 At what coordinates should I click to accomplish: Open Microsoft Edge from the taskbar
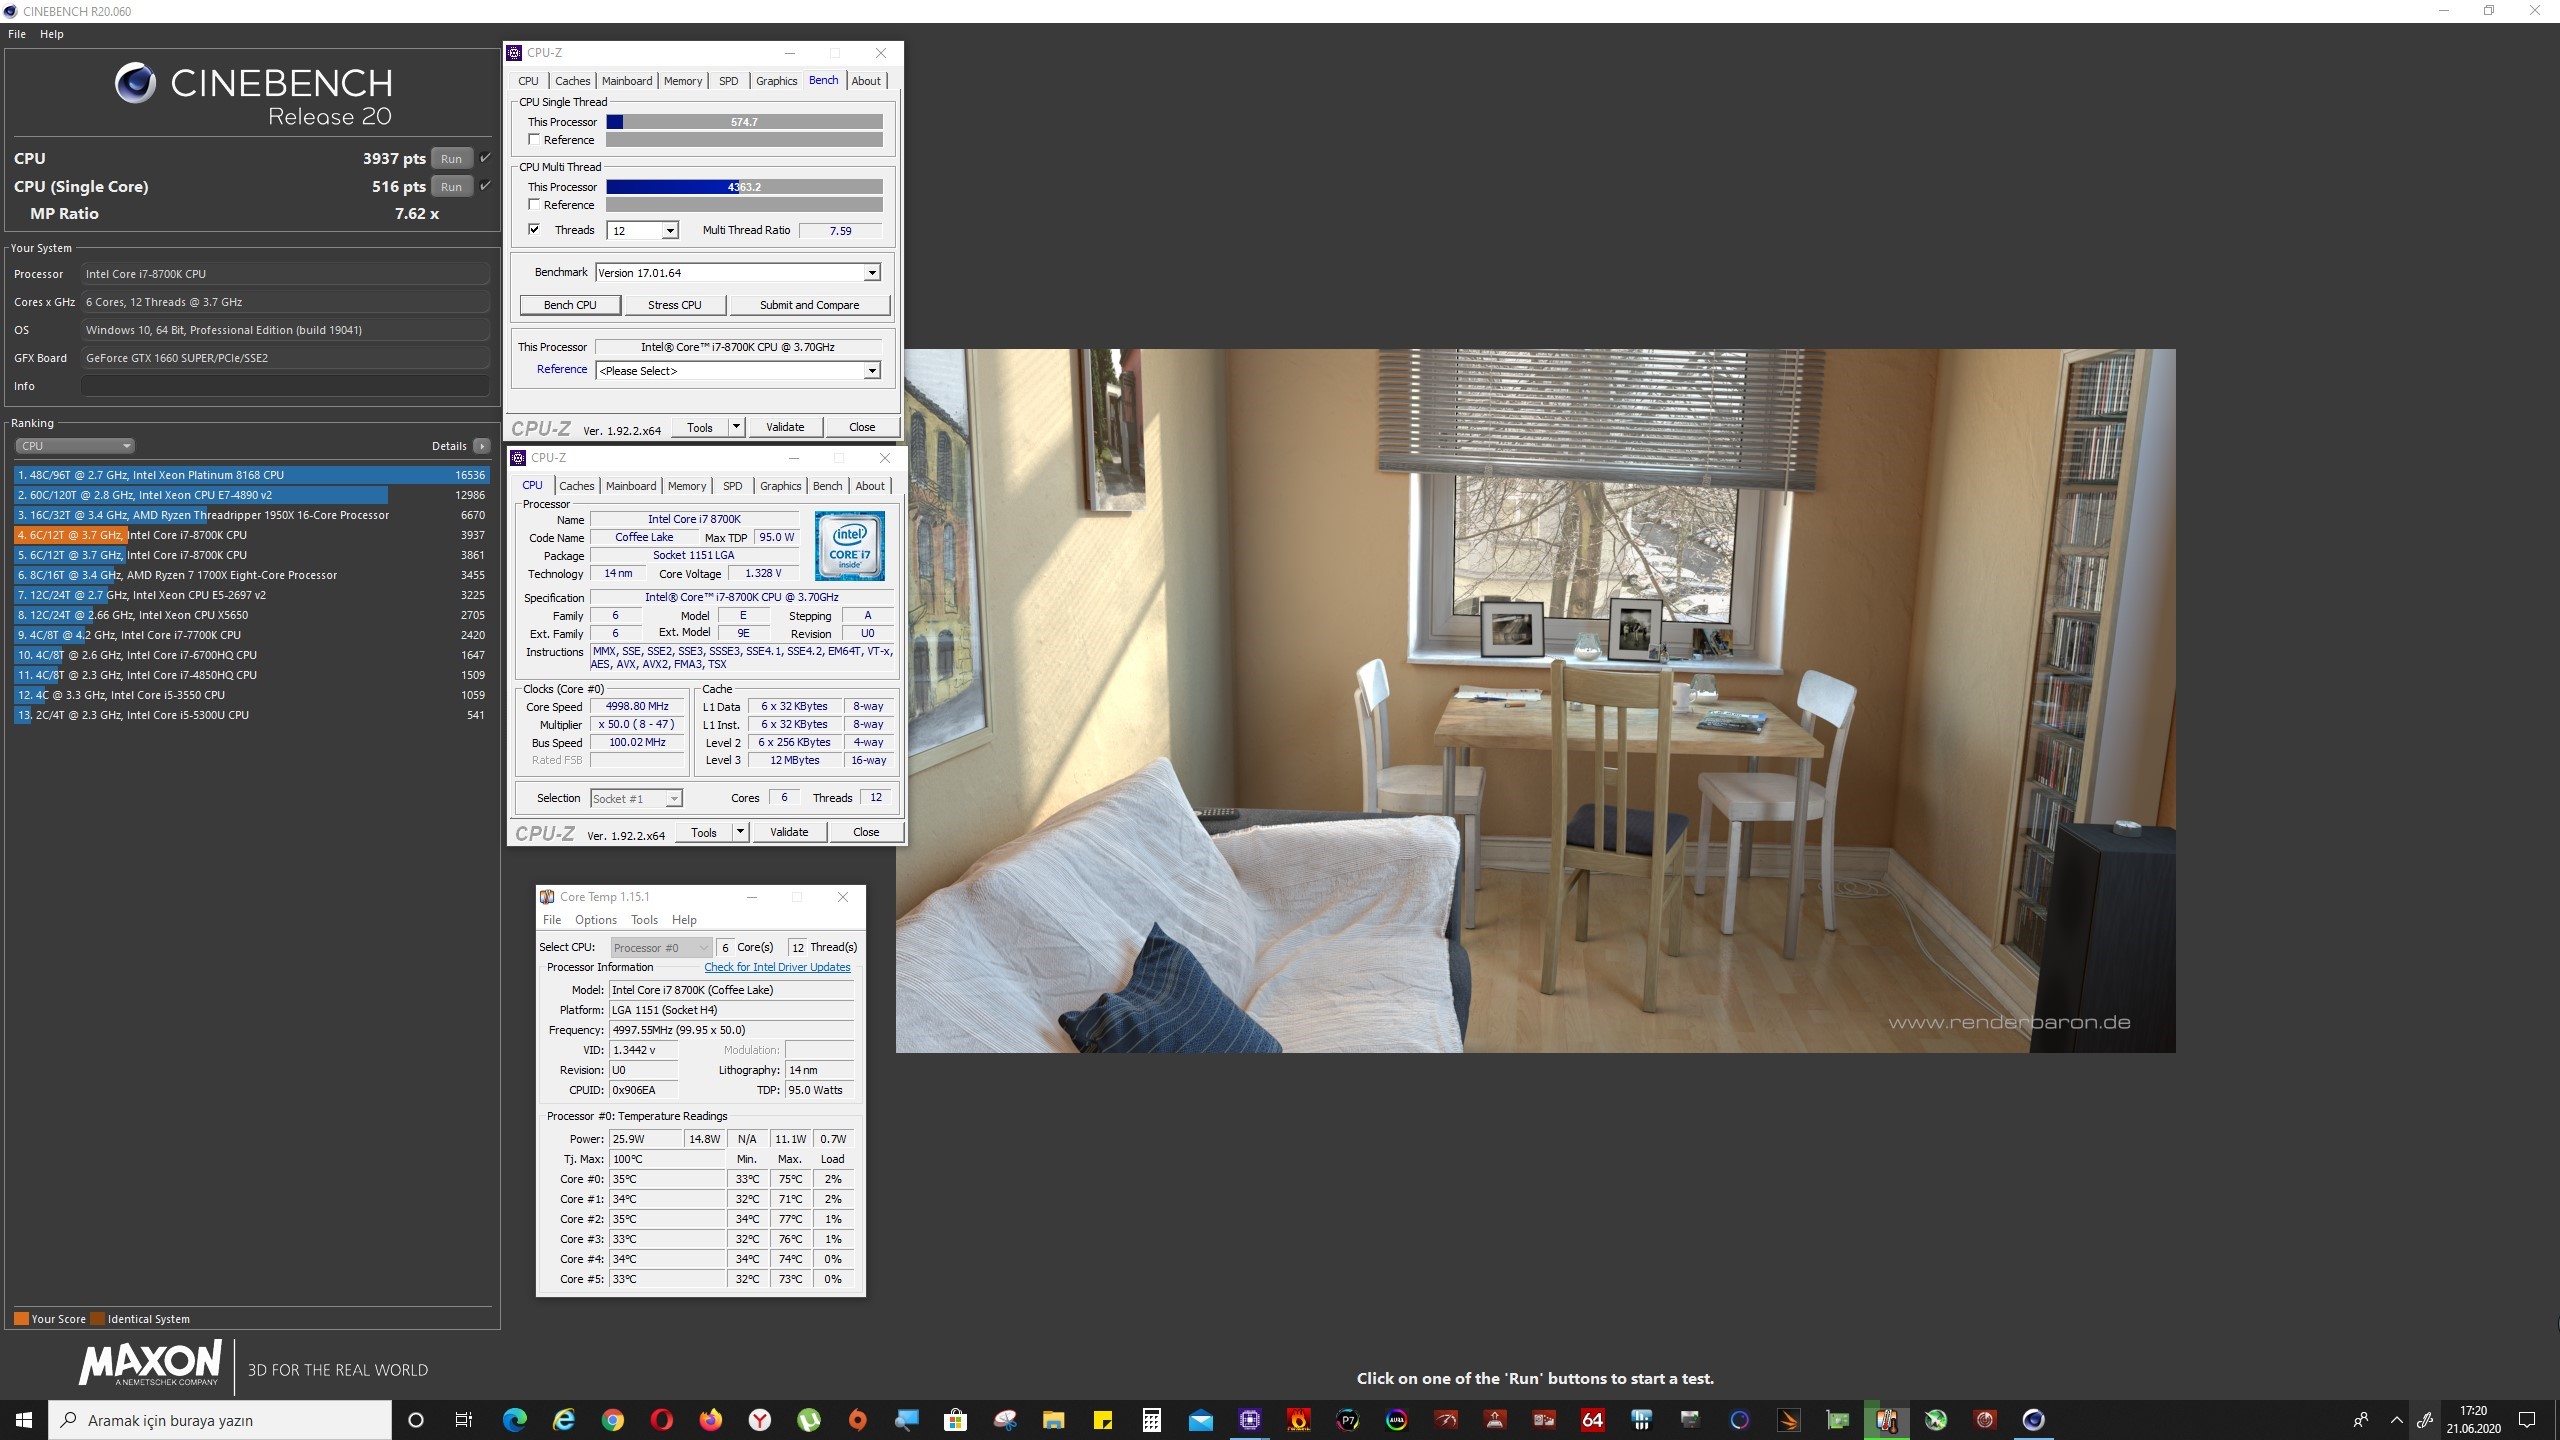coord(515,1419)
